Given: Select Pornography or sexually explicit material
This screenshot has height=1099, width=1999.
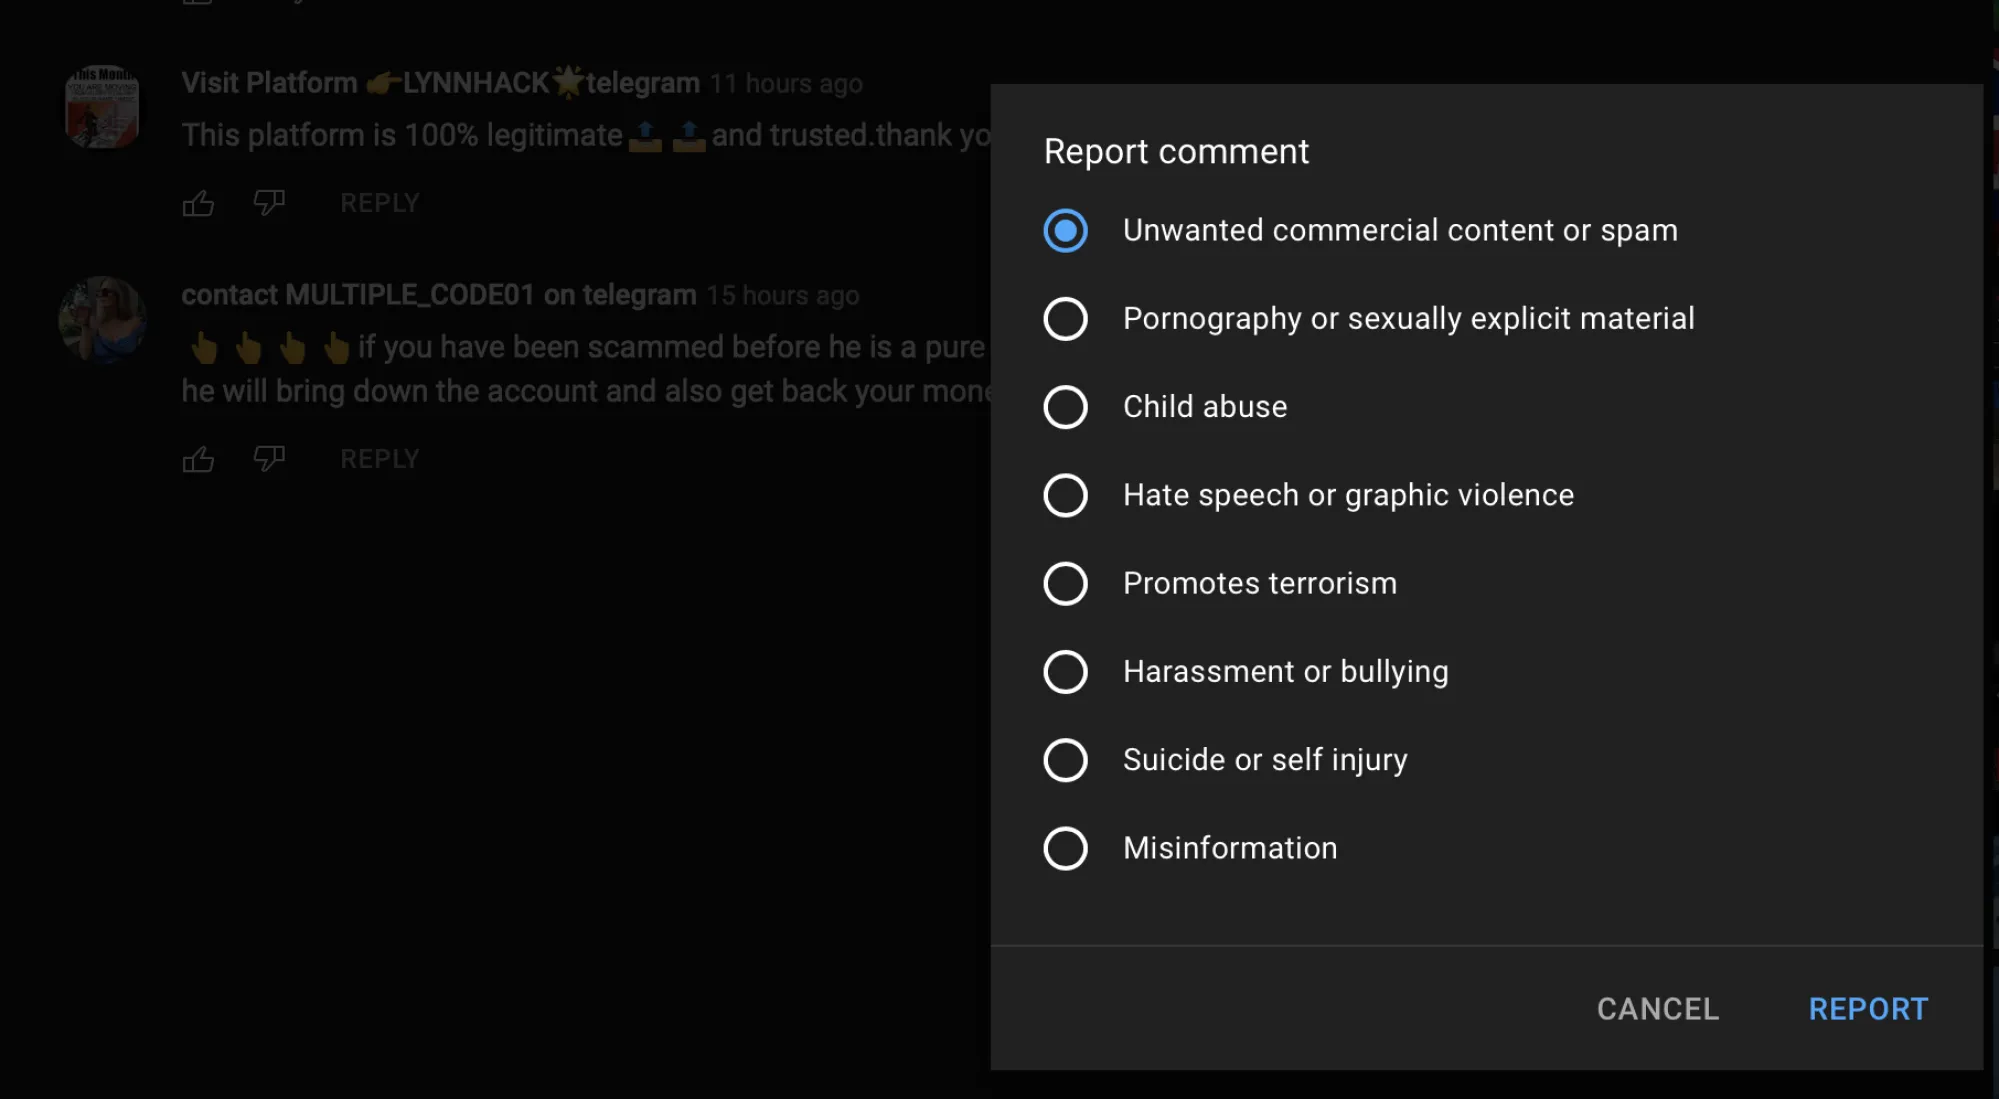Looking at the screenshot, I should tap(1065, 318).
